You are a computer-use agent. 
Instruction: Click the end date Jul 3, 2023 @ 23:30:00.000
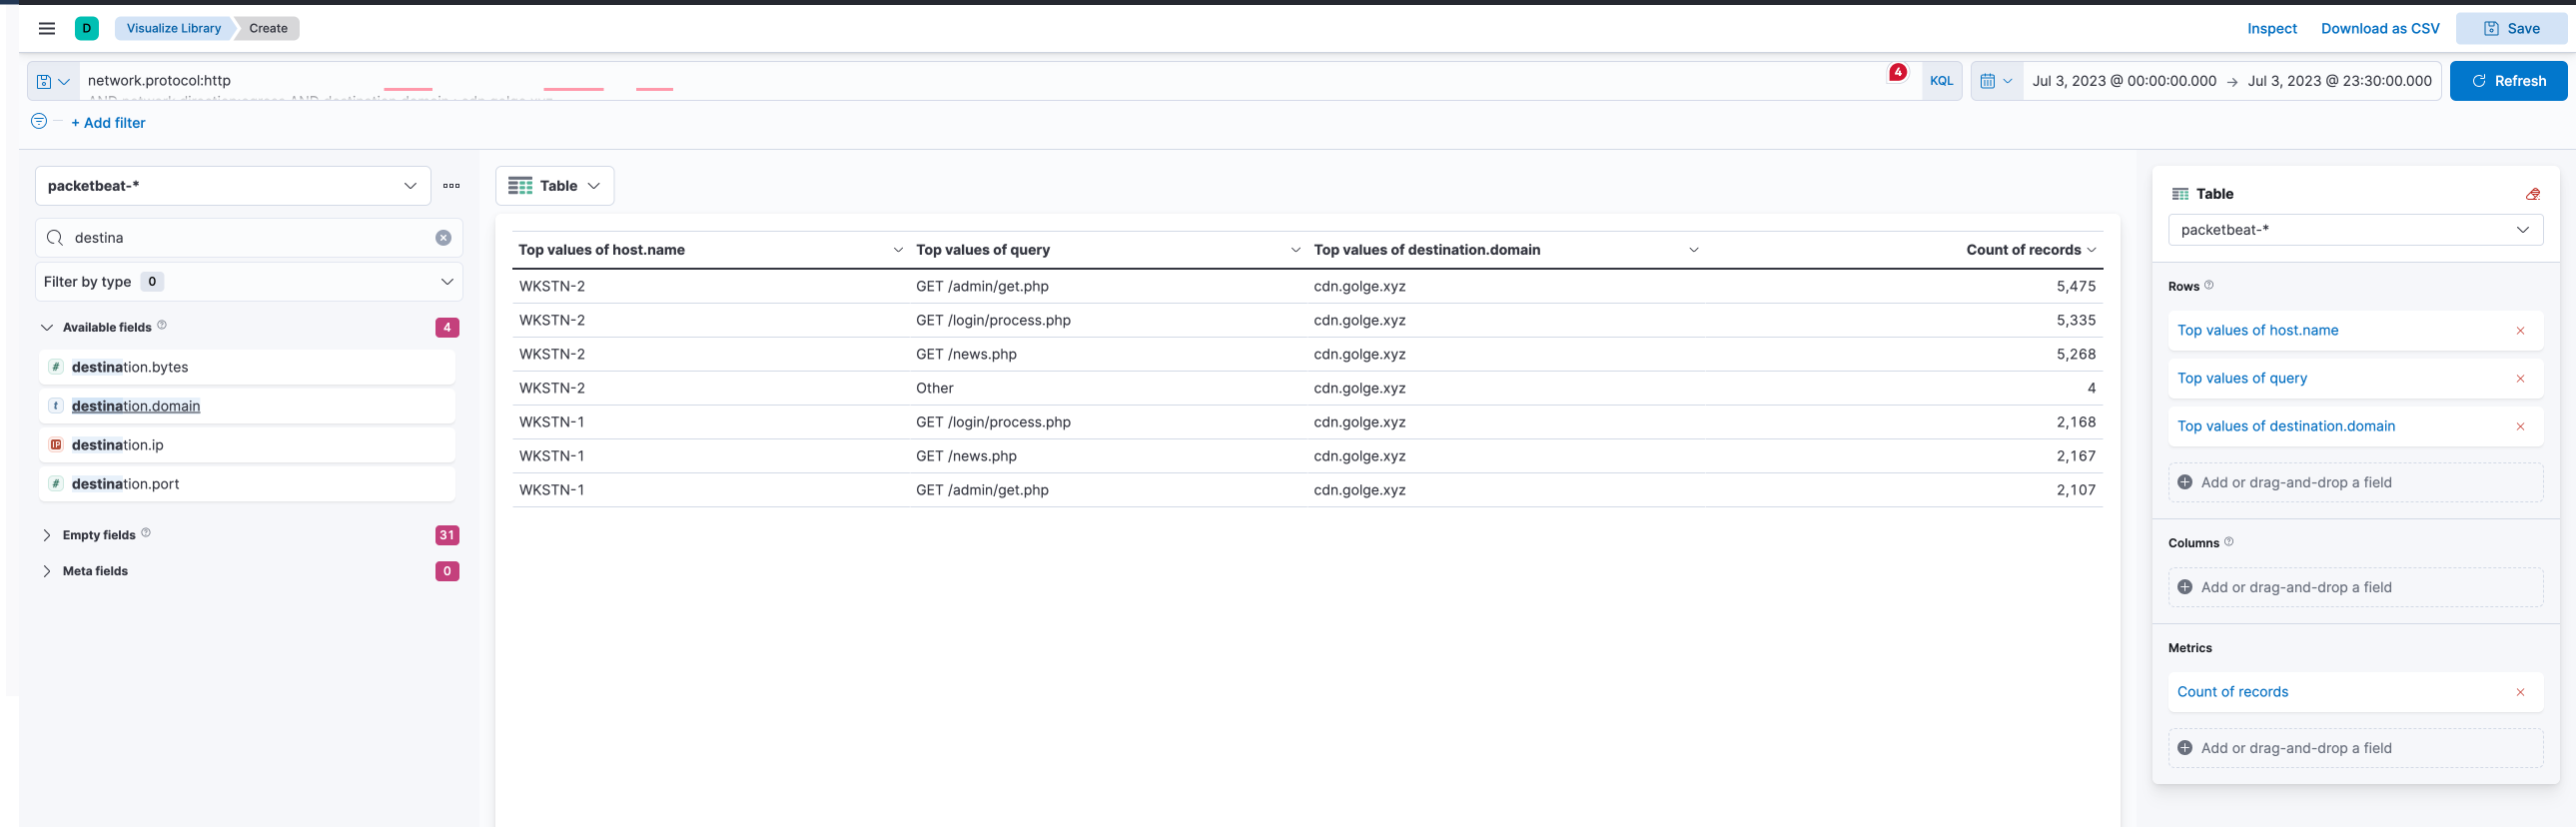(x=2339, y=81)
